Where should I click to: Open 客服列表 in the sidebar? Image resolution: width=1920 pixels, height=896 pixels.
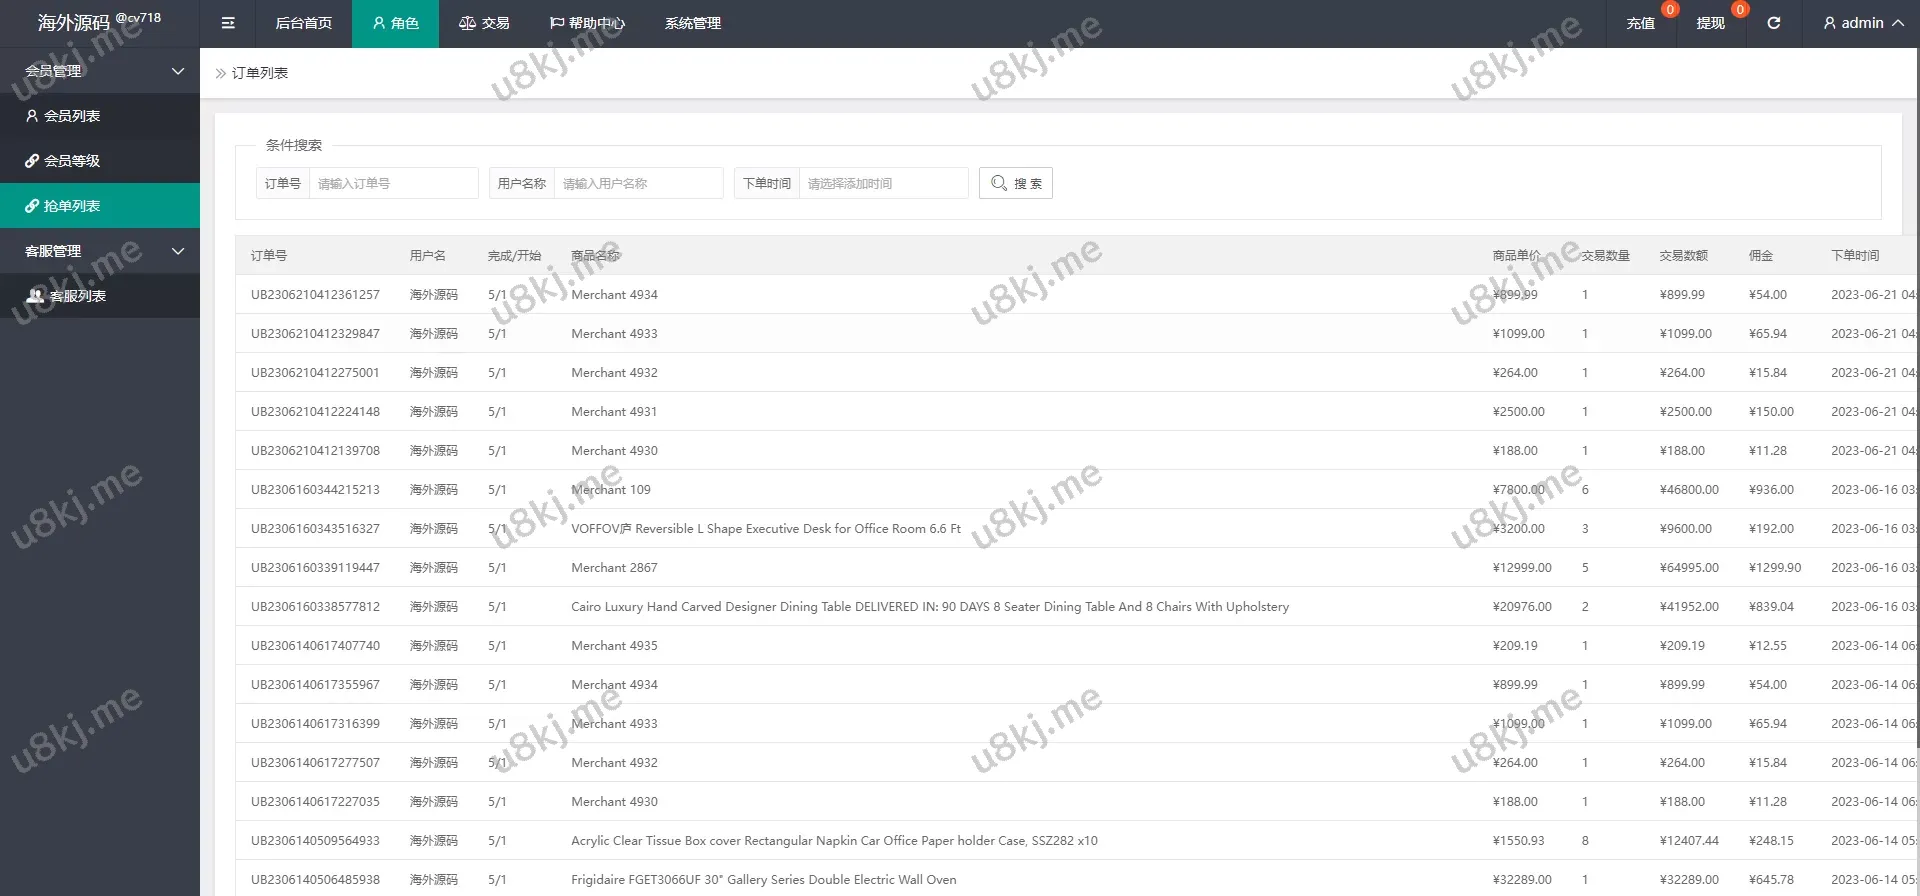78,296
